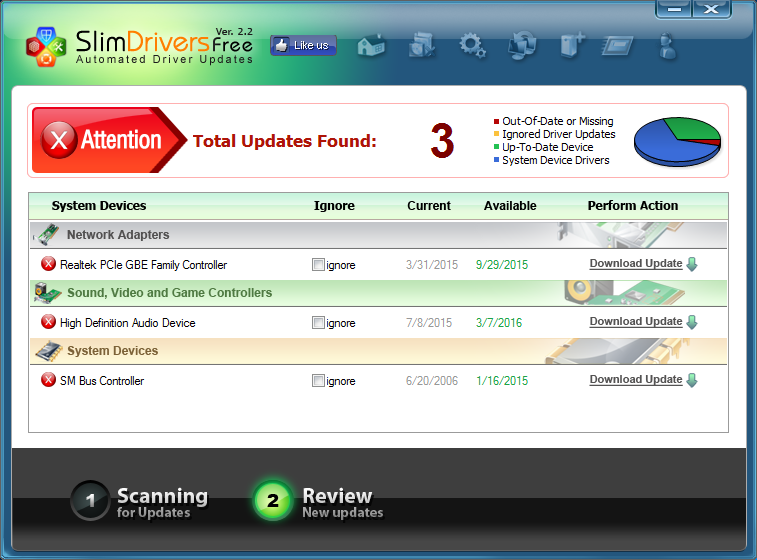Viewport: 757px width, 560px height.
Task: Click the yellow Ignored Driver Updates swatch
Action: pyautogui.click(x=496, y=134)
